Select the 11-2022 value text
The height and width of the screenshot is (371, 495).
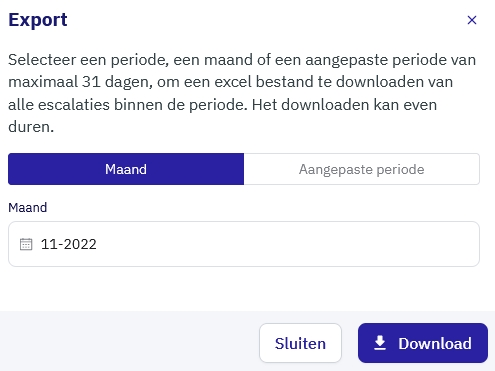tap(69, 244)
